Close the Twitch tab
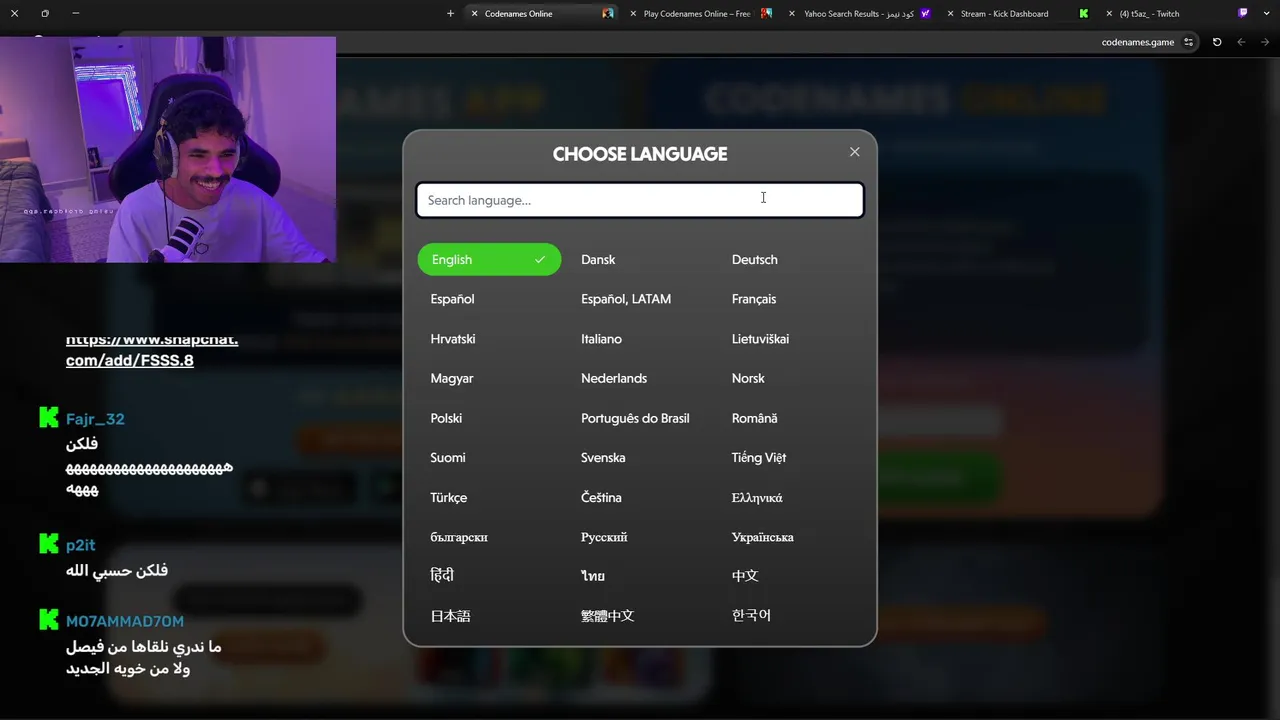This screenshot has width=1280, height=720. click(x=1108, y=14)
